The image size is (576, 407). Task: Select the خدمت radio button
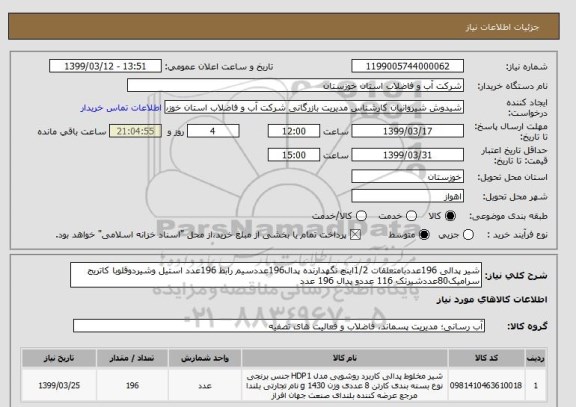[411, 216]
